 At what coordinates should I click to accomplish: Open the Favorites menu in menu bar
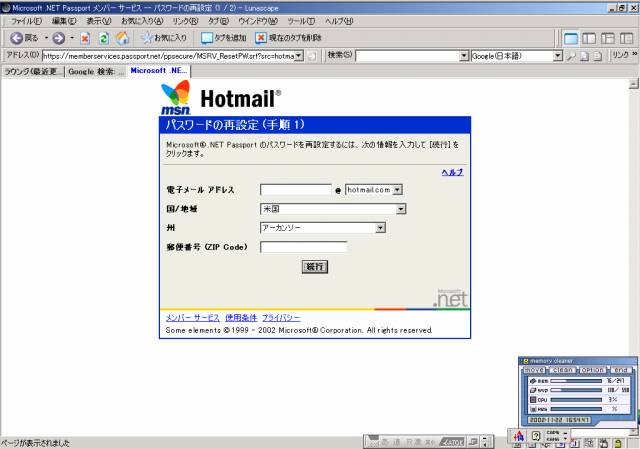[x=141, y=21]
